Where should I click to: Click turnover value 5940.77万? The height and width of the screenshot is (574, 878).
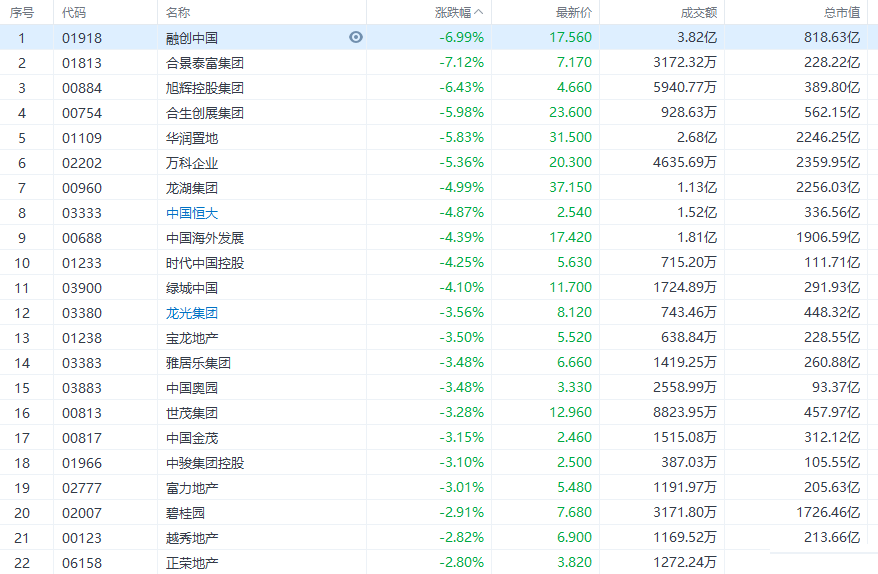tap(685, 87)
